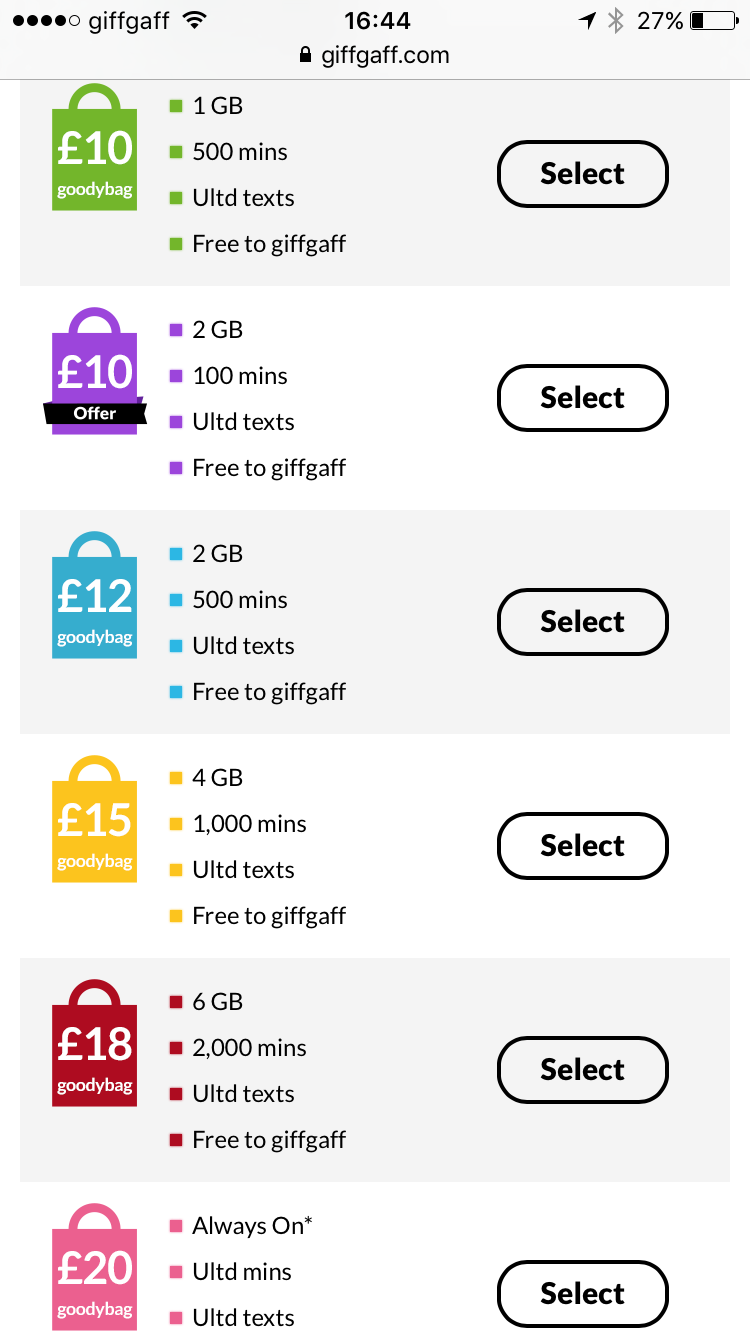
Task: Tap the 1,000 mins text
Action: (x=249, y=824)
